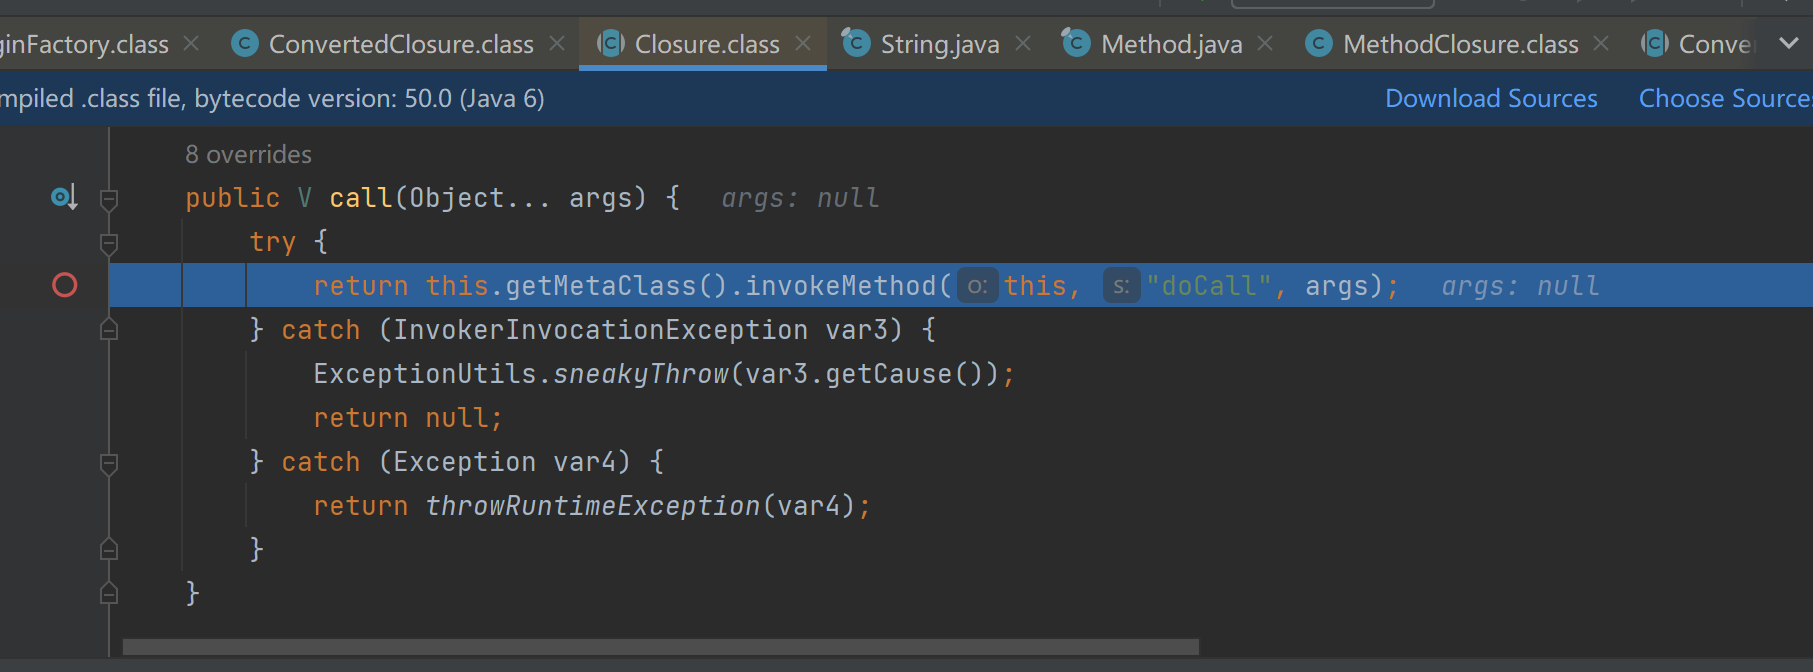Click the Choose Sources link
Screen dimensions: 1813x672
coord(1724,98)
